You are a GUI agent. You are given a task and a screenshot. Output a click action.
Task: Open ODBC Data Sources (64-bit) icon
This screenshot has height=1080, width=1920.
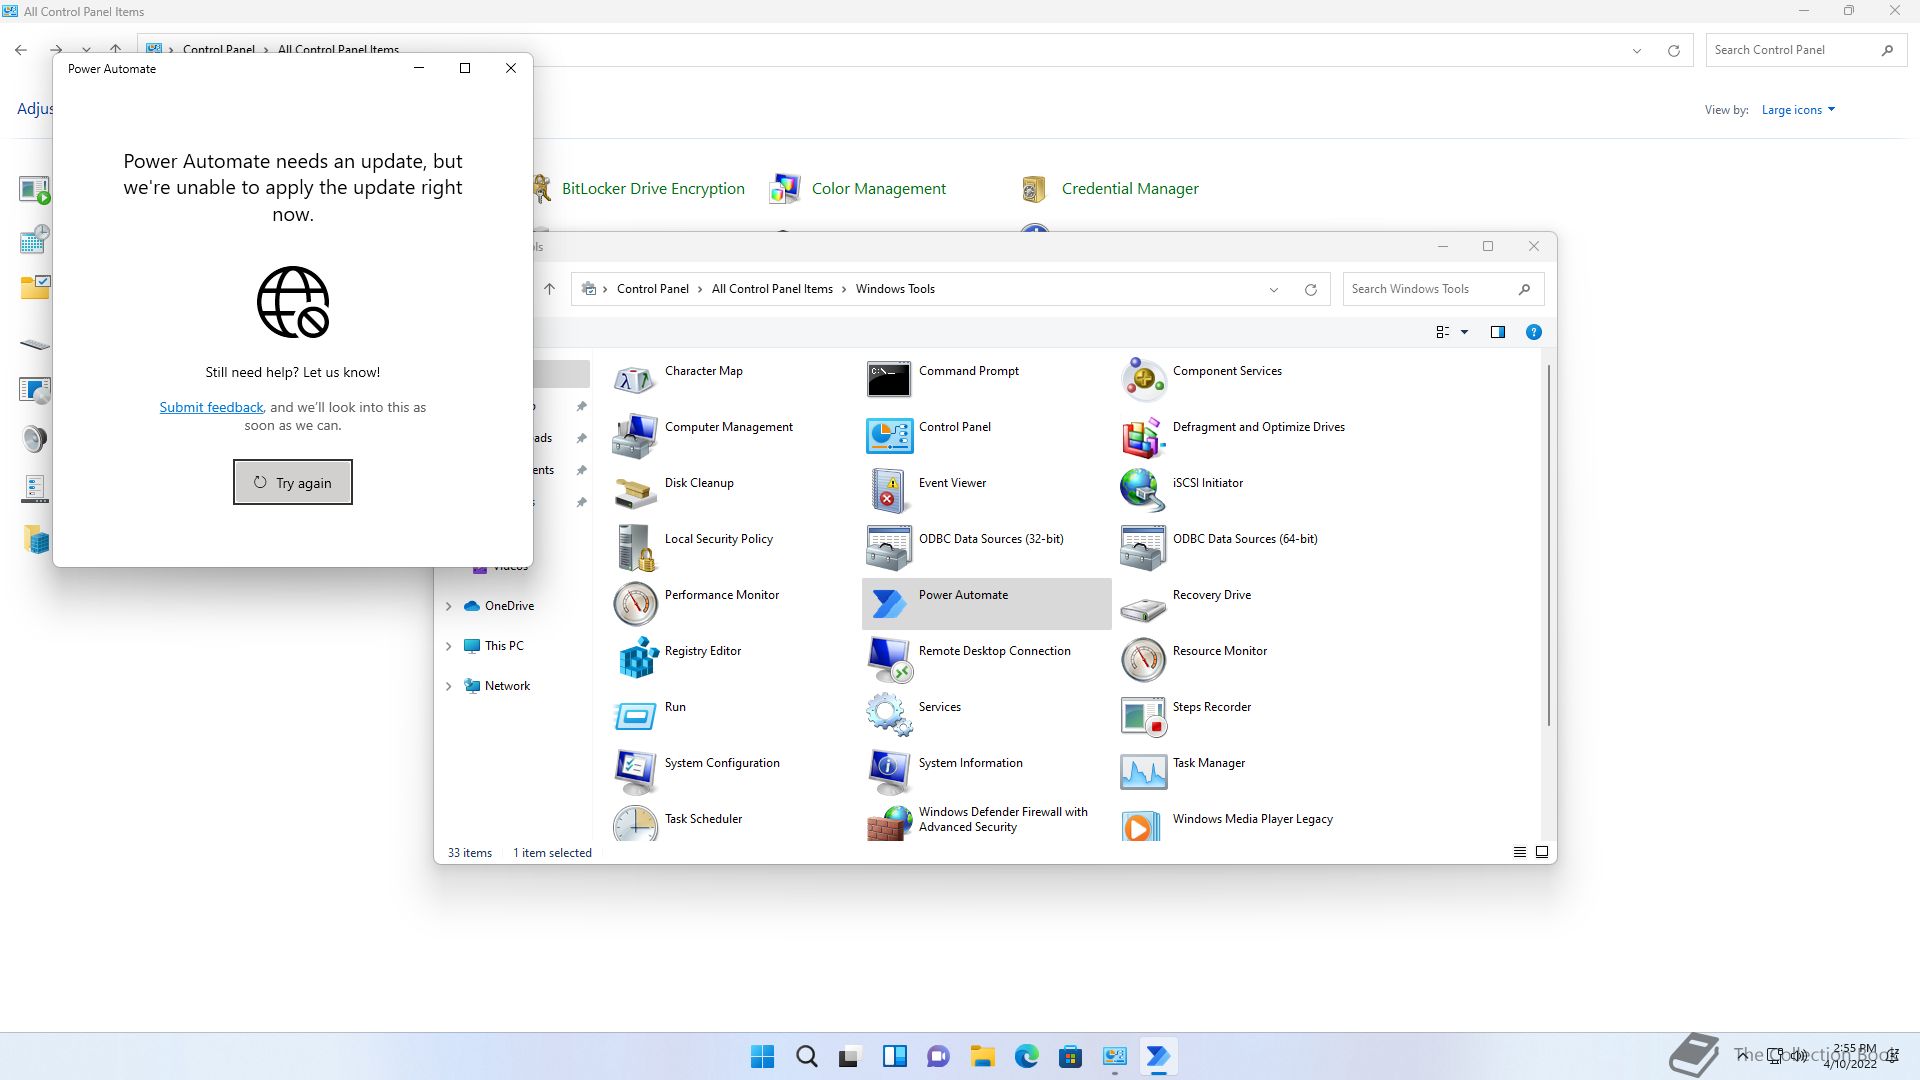click(x=1143, y=548)
